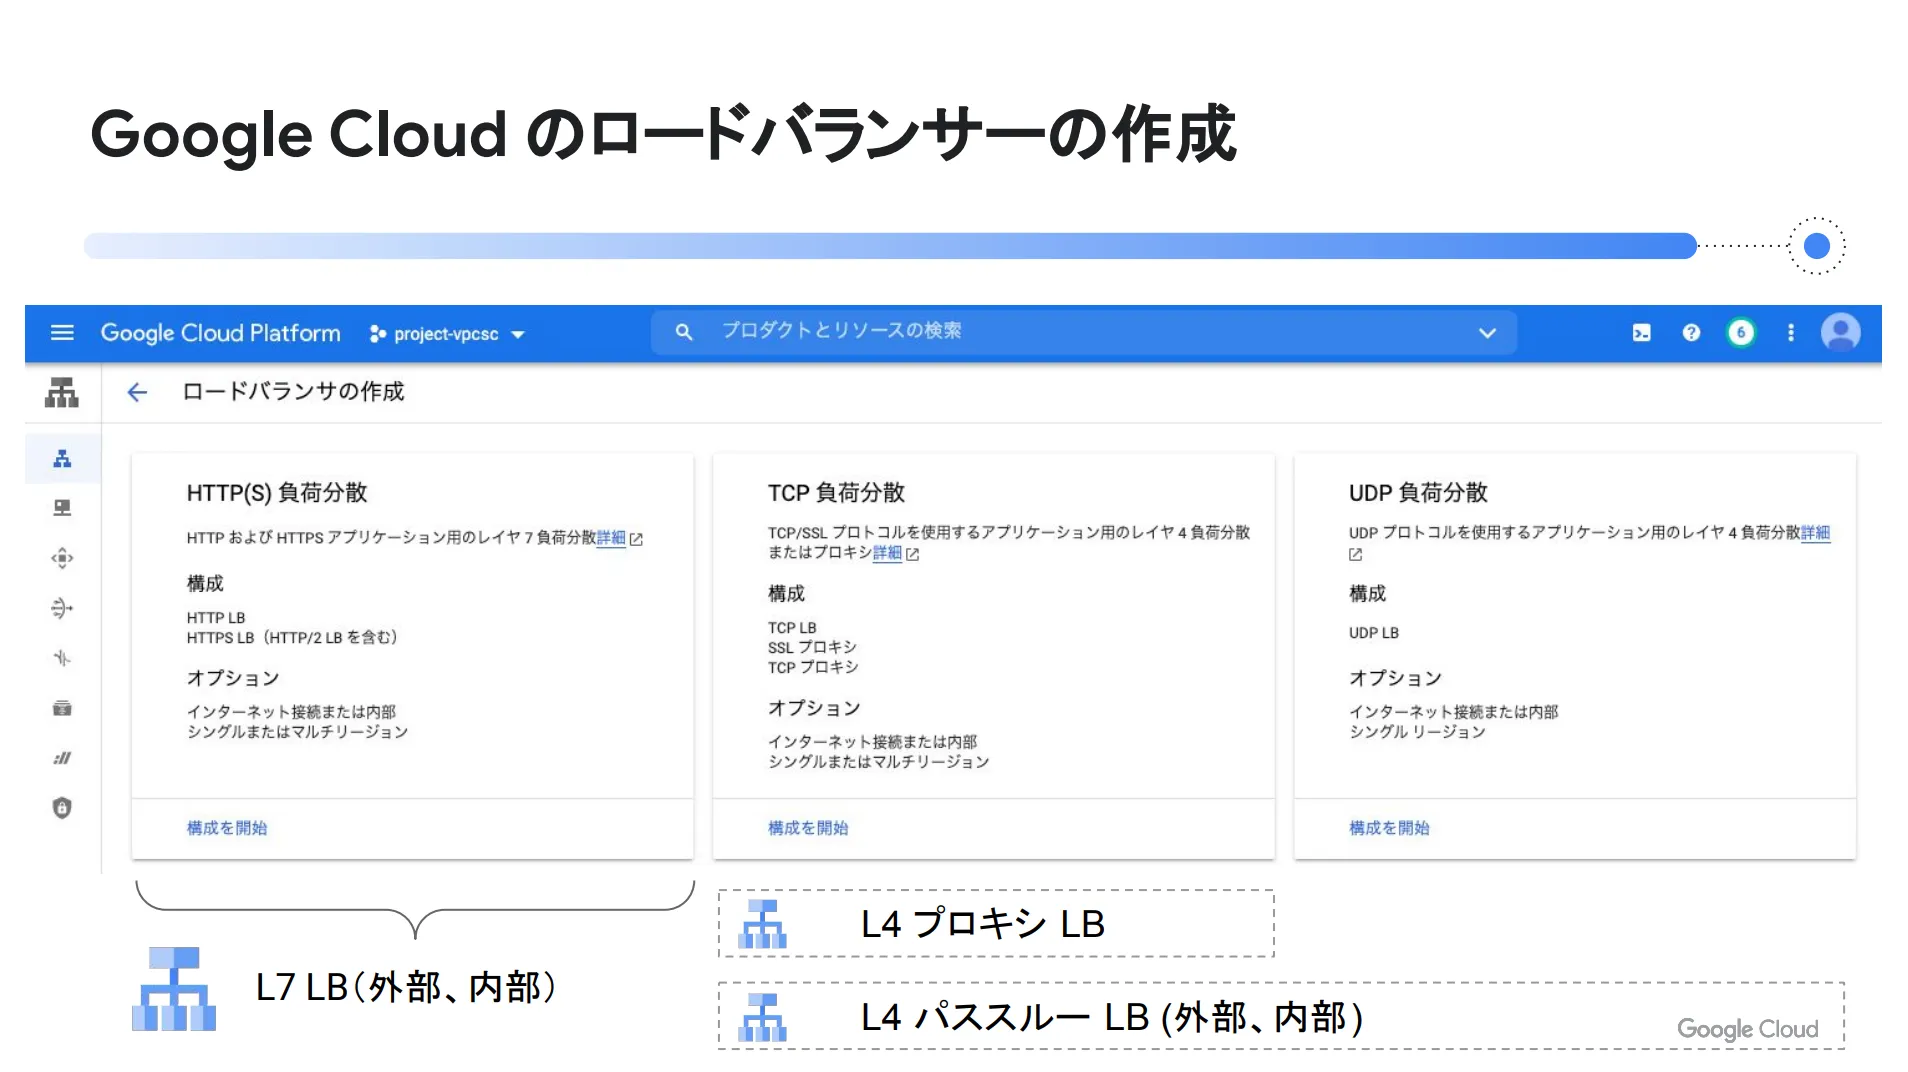The height and width of the screenshot is (1072, 1908).
Task: Activate Cloud Shell icon
Action: coord(1642,333)
